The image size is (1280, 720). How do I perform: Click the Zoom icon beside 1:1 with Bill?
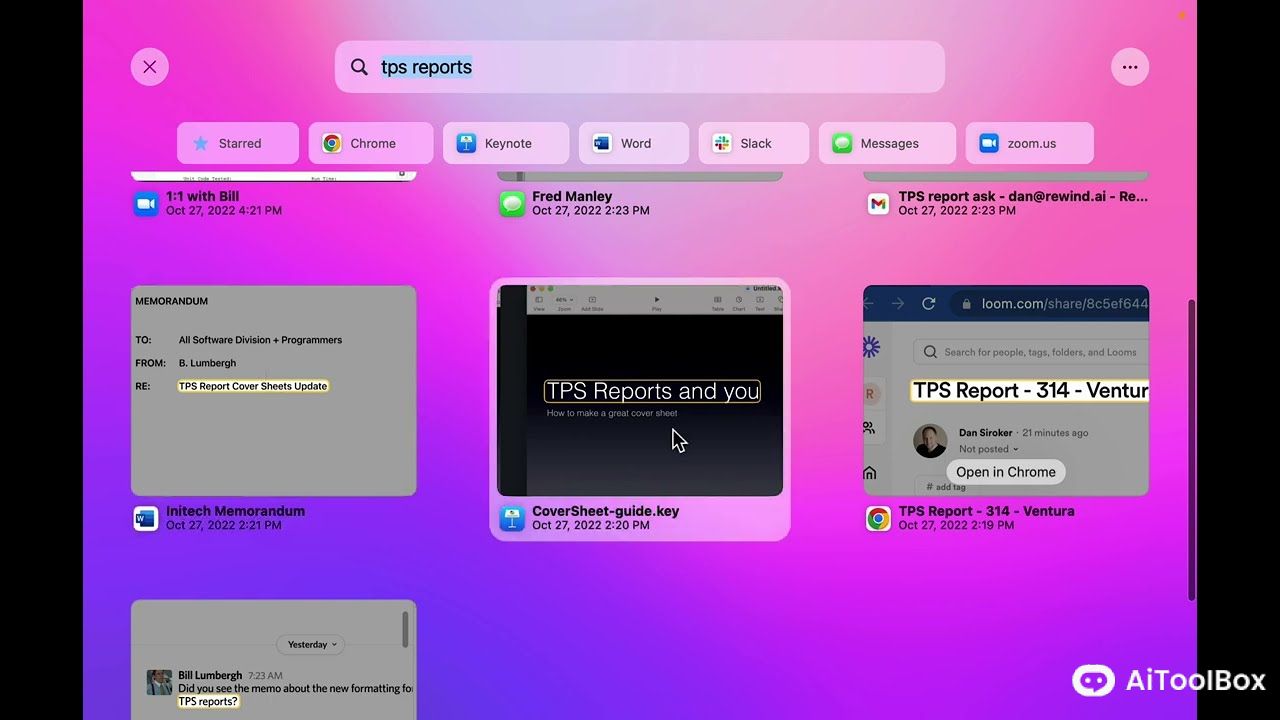click(146, 204)
